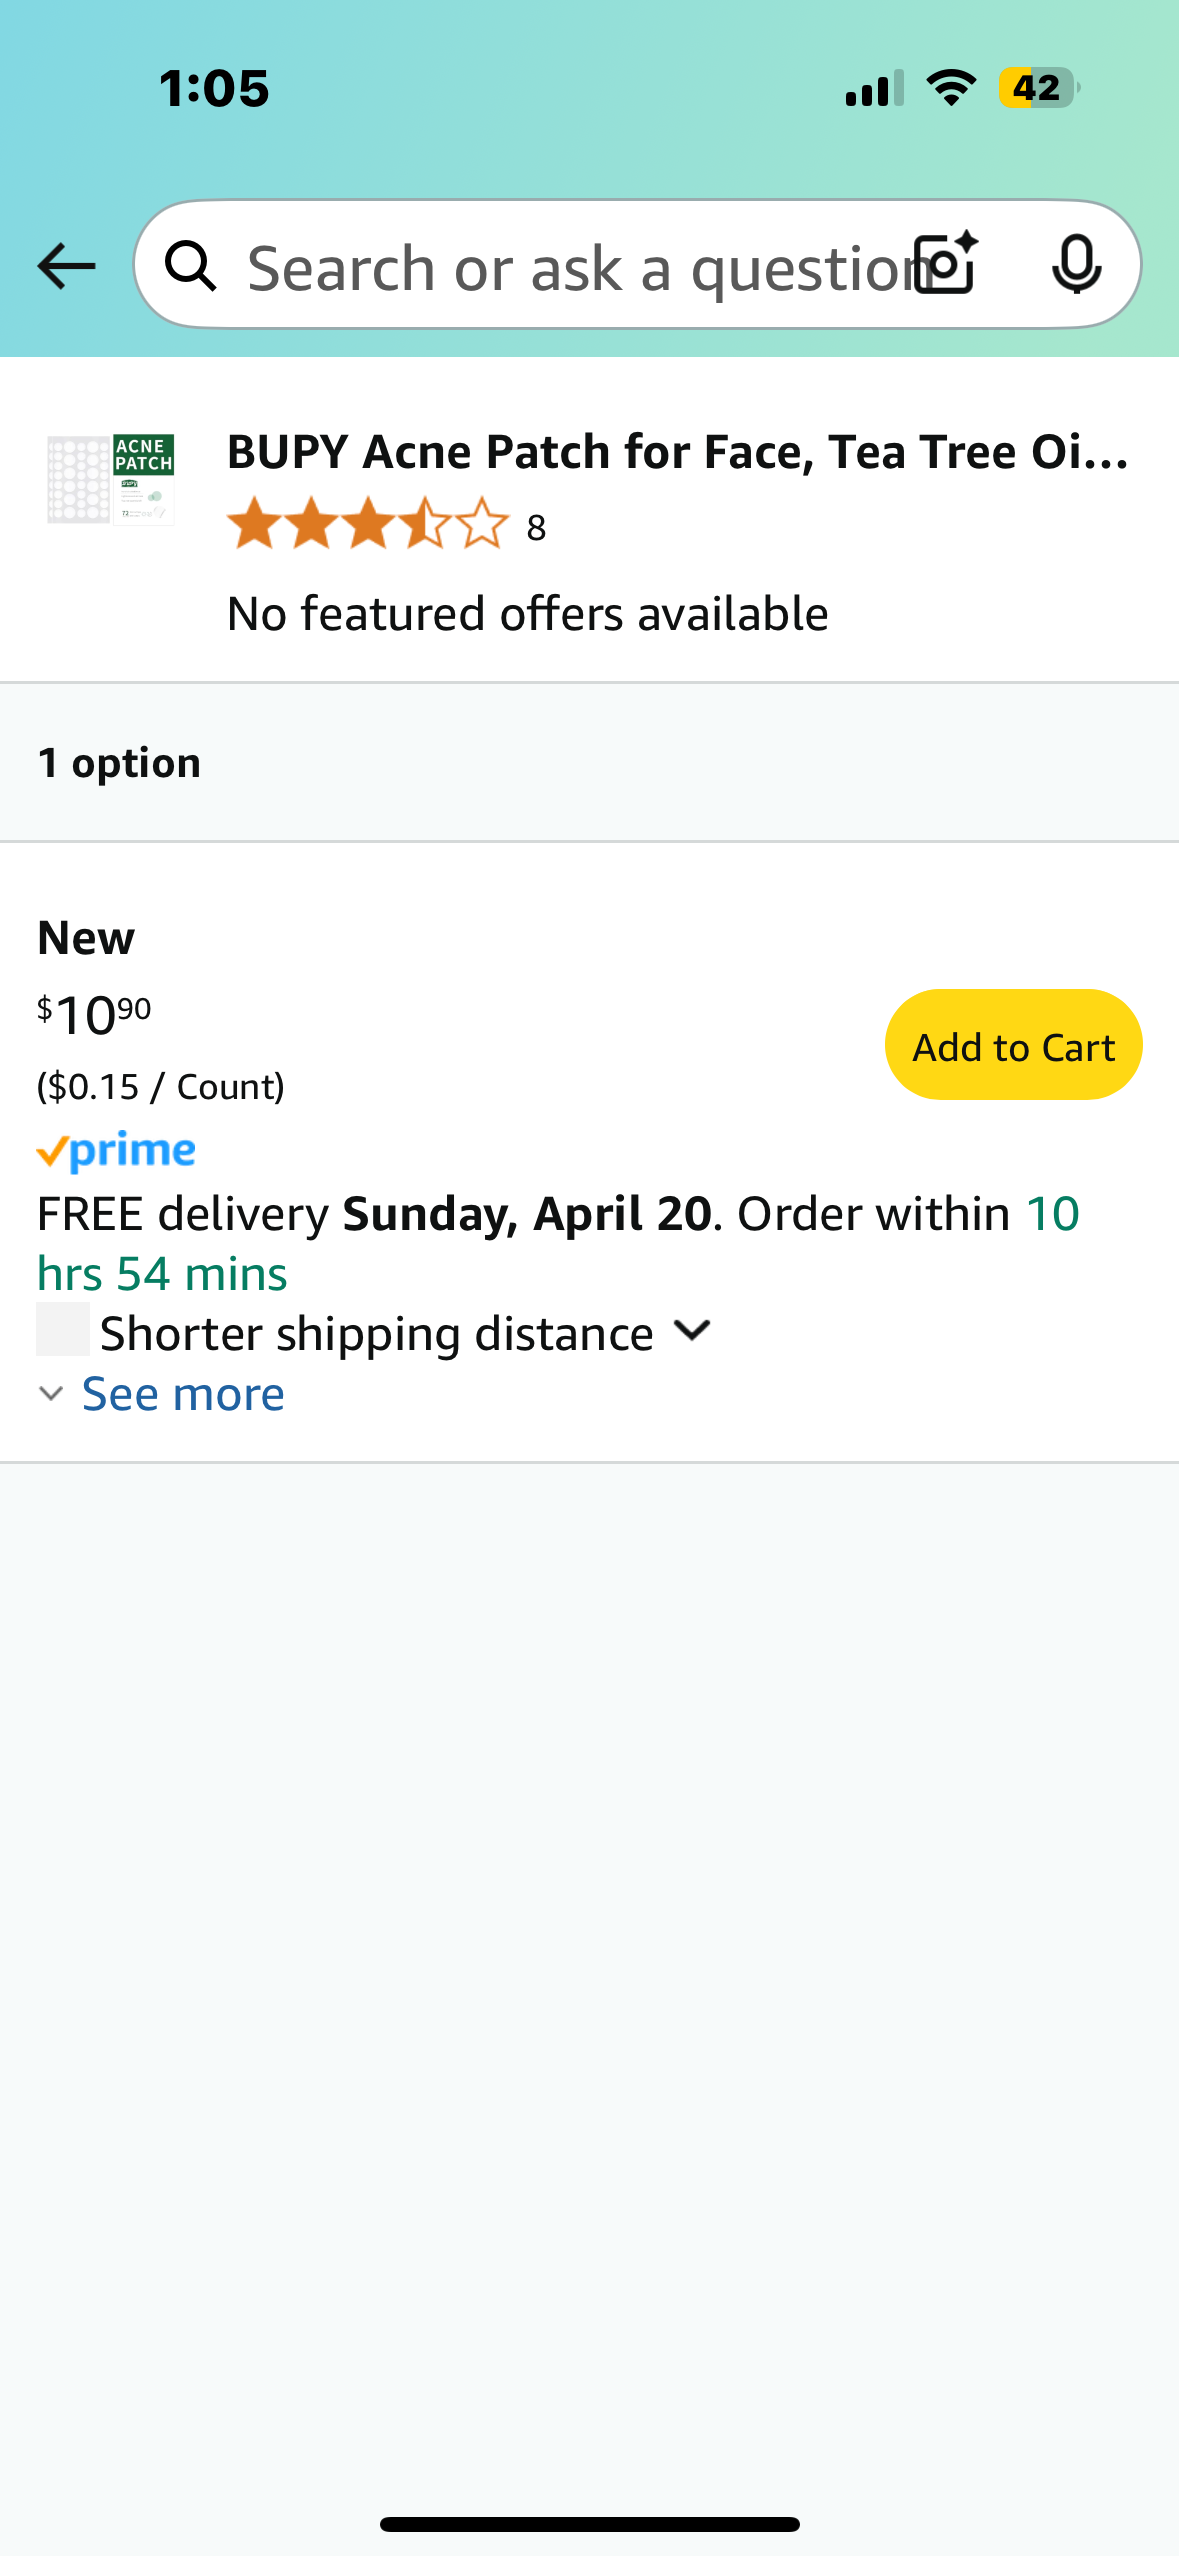This screenshot has width=1179, height=2556.
Task: Add the acne patch to cart
Action: pyautogui.click(x=1012, y=1045)
